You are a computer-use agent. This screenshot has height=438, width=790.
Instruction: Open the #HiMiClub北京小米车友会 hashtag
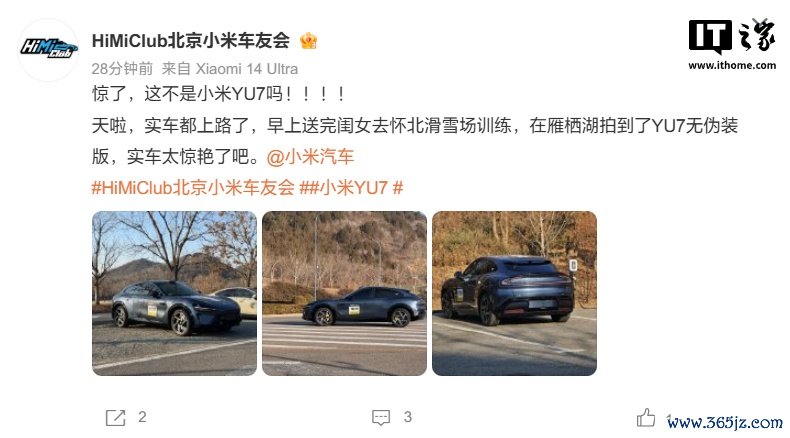pos(192,188)
